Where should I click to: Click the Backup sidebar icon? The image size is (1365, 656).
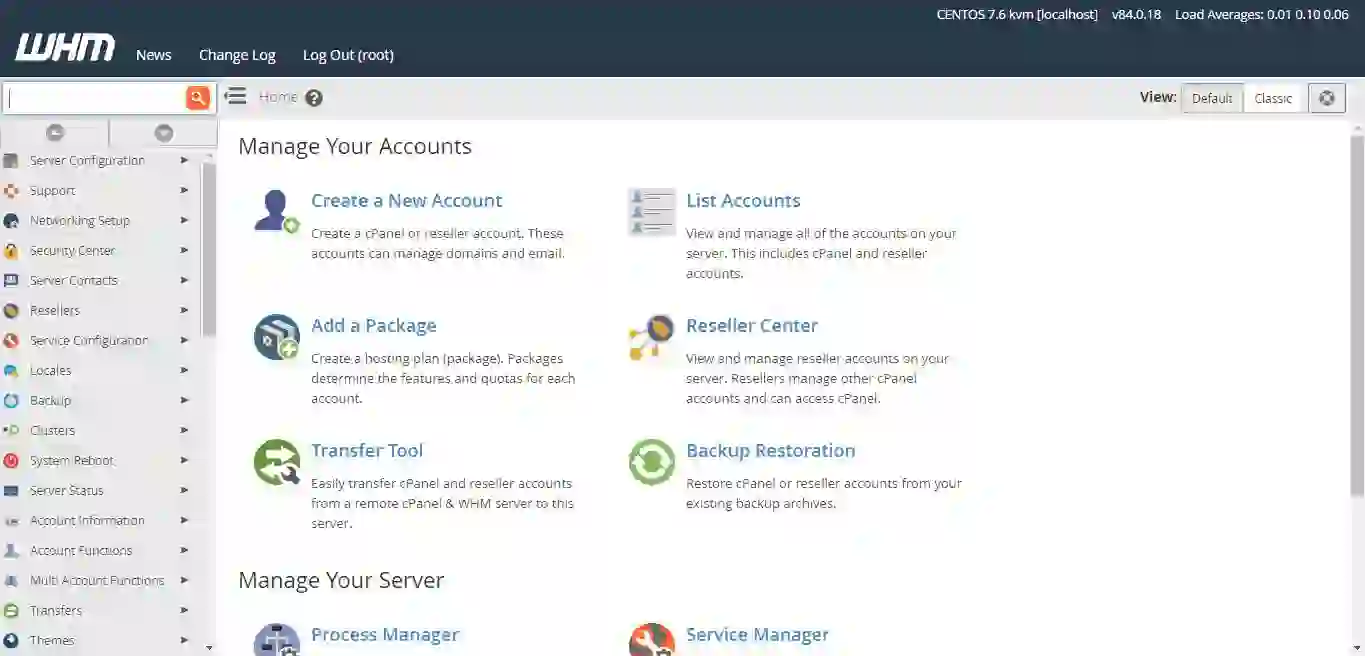(11, 401)
